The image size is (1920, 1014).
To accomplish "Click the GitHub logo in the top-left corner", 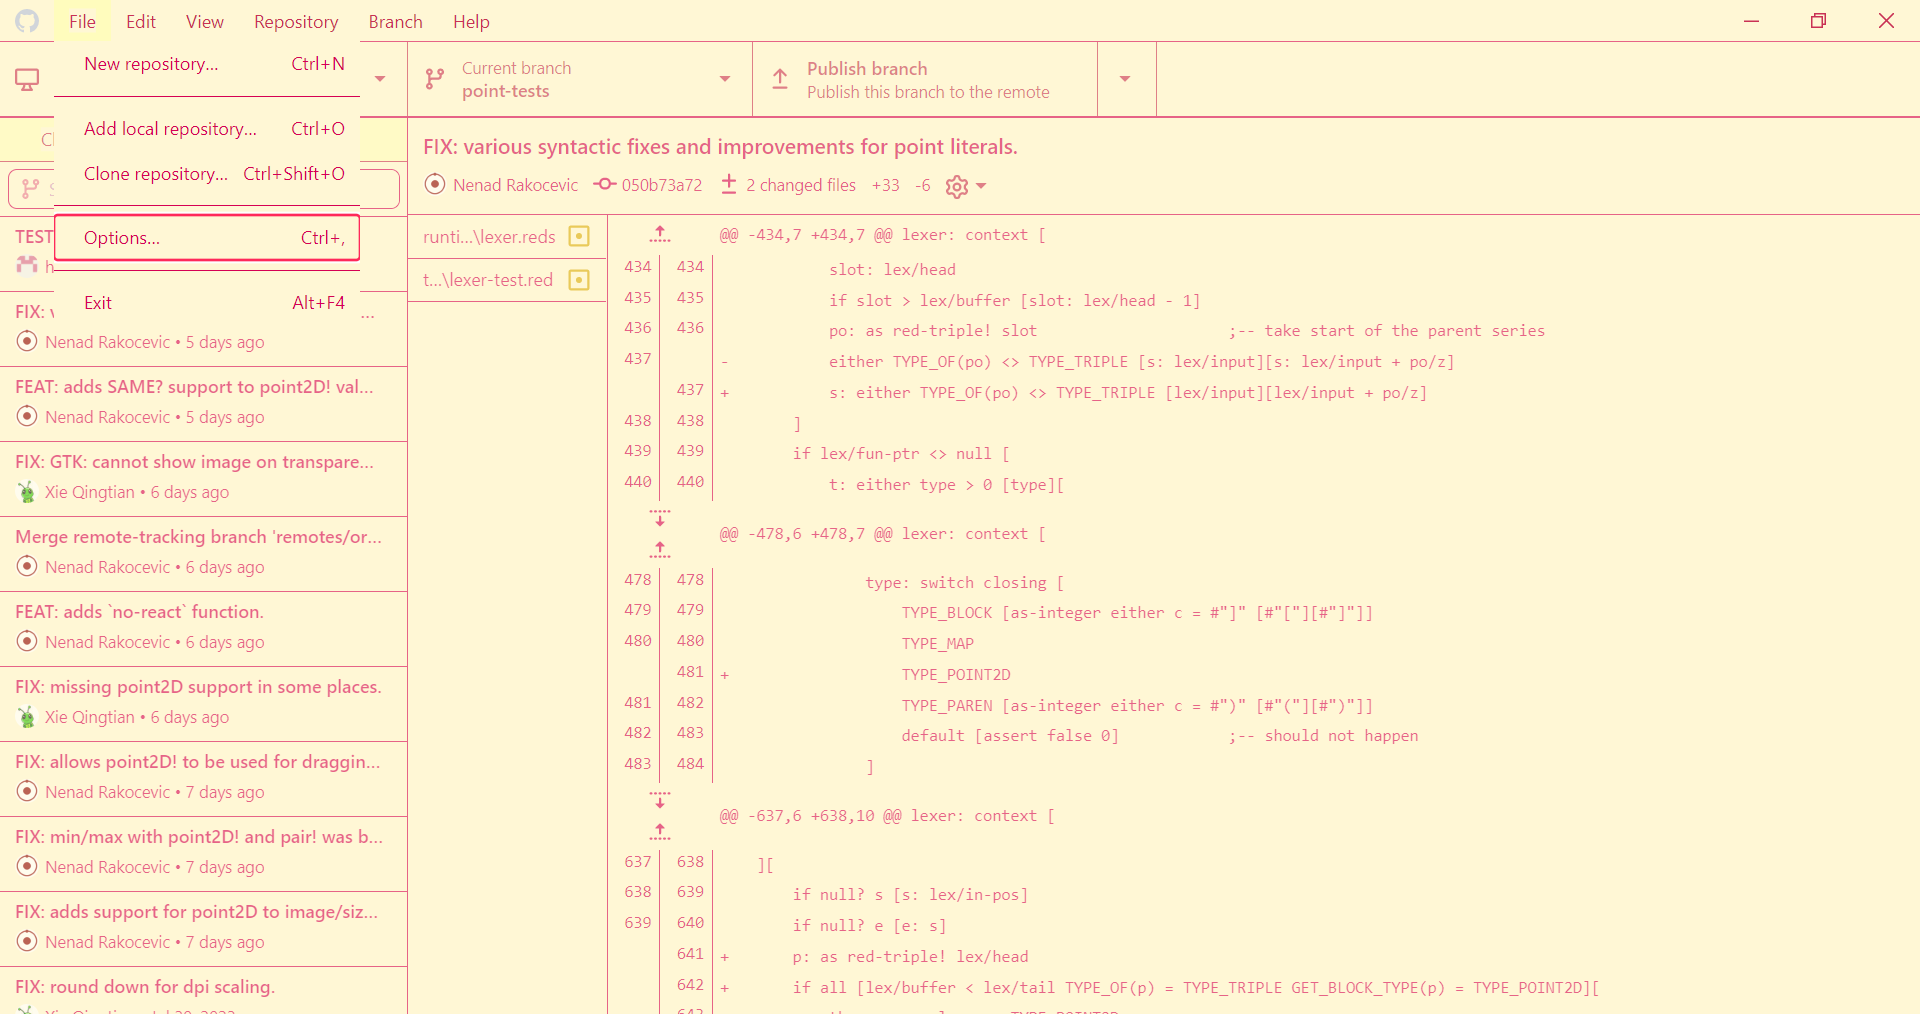I will 27,20.
